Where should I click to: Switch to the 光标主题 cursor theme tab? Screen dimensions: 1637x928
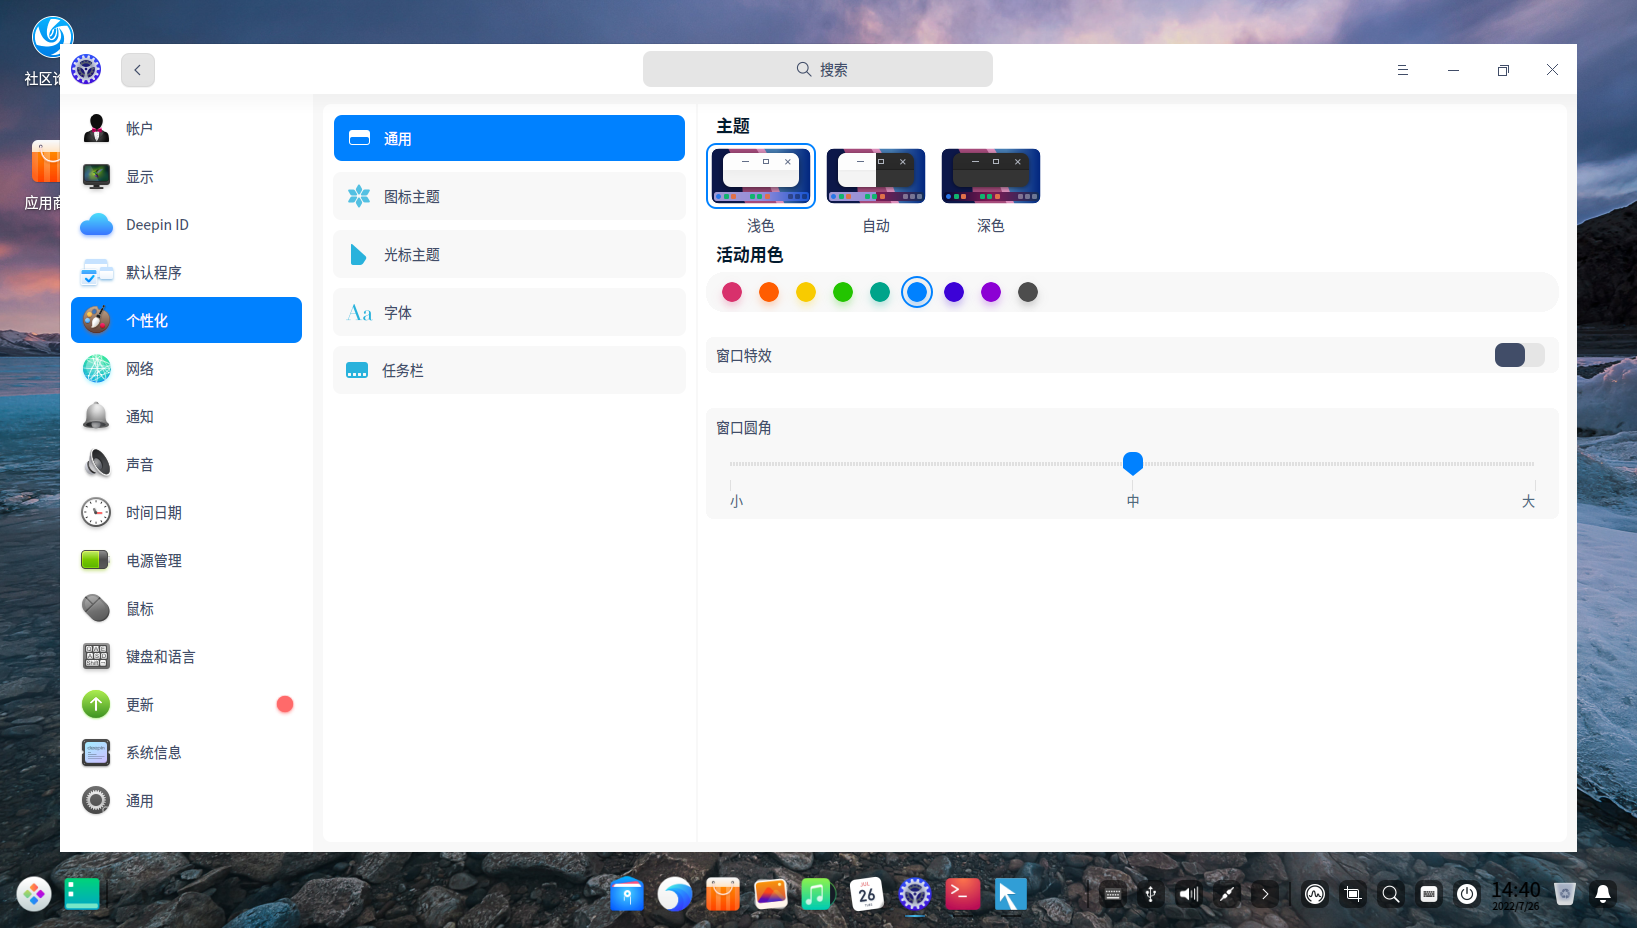coord(509,255)
